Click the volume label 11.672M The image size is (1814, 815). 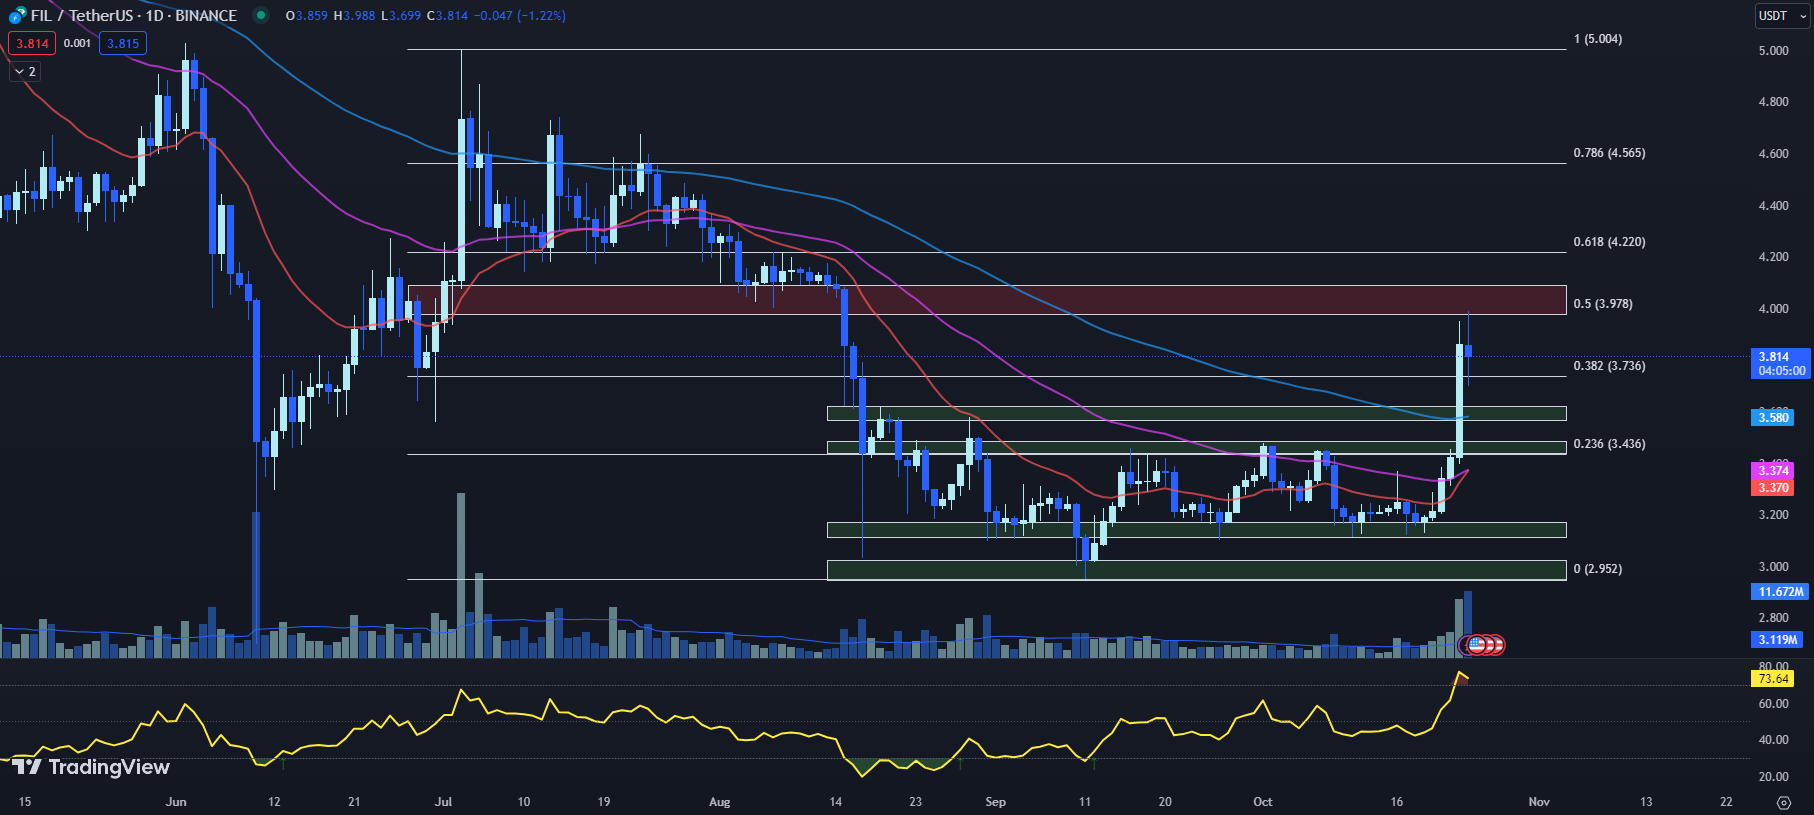1780,592
